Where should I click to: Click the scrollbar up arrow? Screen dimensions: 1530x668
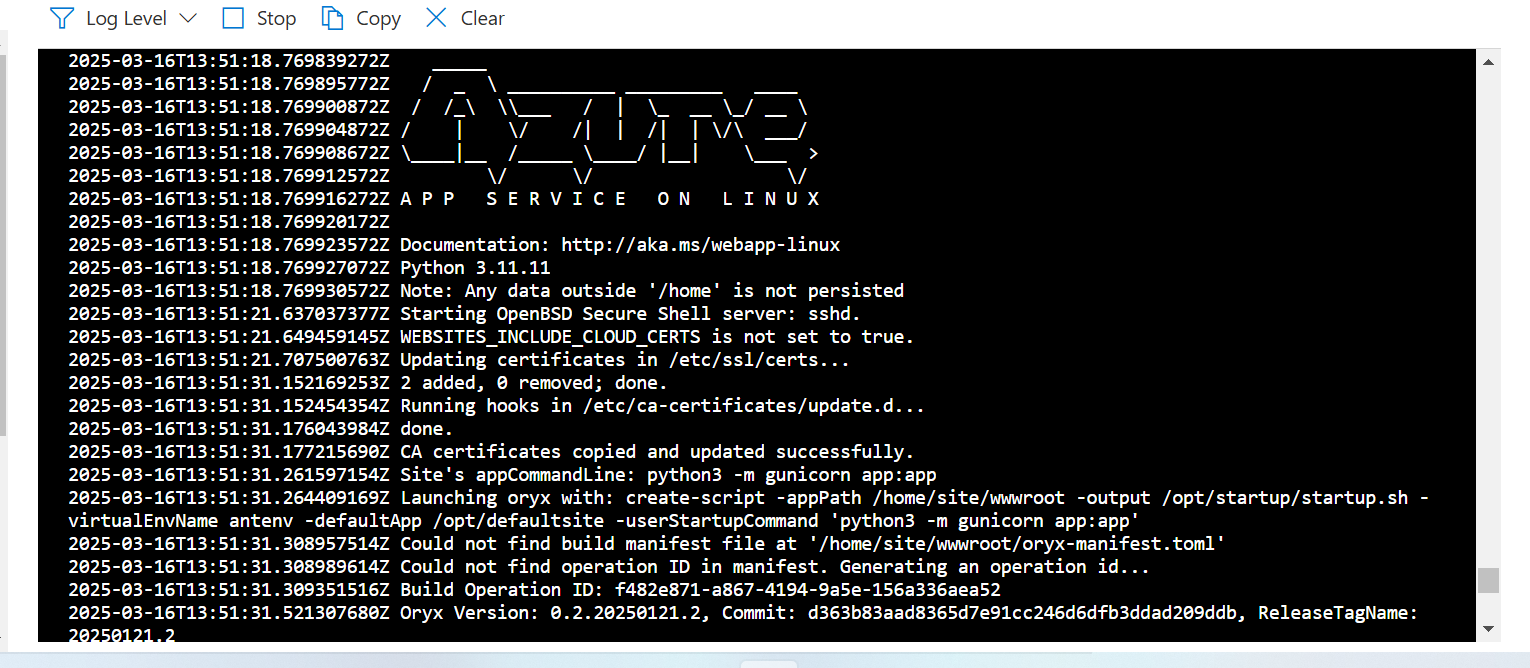pyautogui.click(x=1486, y=63)
